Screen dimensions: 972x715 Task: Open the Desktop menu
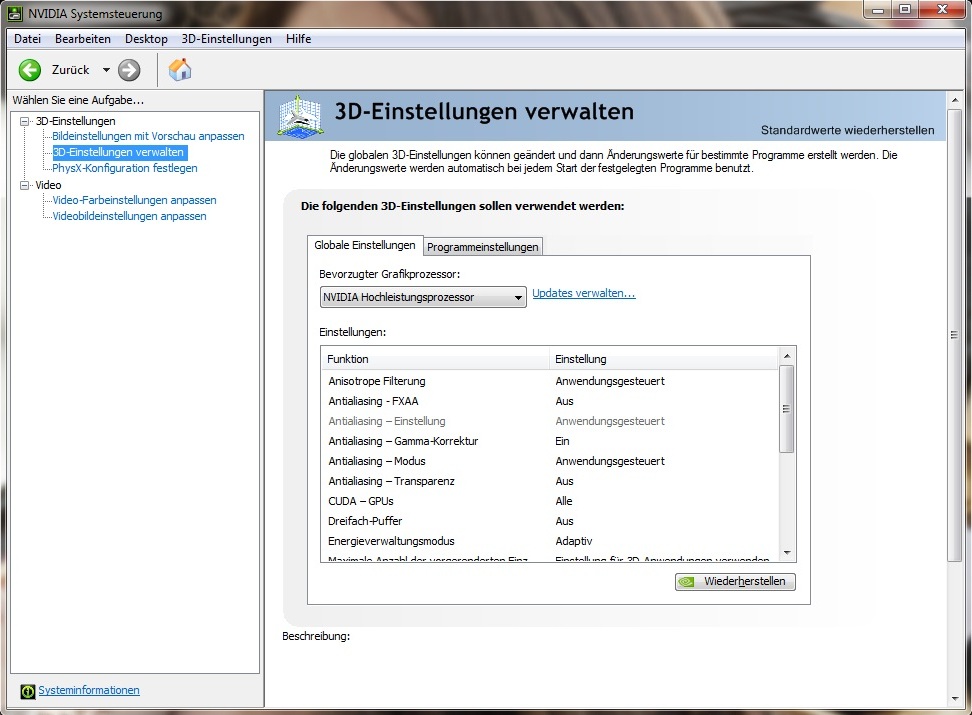146,38
